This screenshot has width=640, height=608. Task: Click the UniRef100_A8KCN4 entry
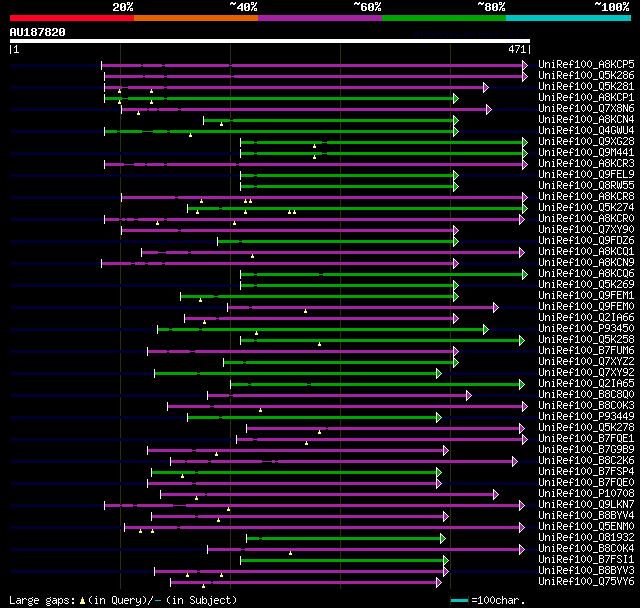(586, 120)
